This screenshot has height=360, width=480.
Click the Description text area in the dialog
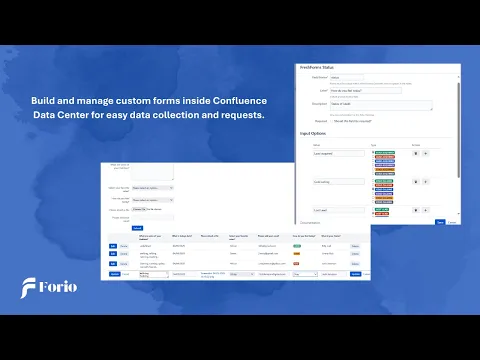pos(381,105)
